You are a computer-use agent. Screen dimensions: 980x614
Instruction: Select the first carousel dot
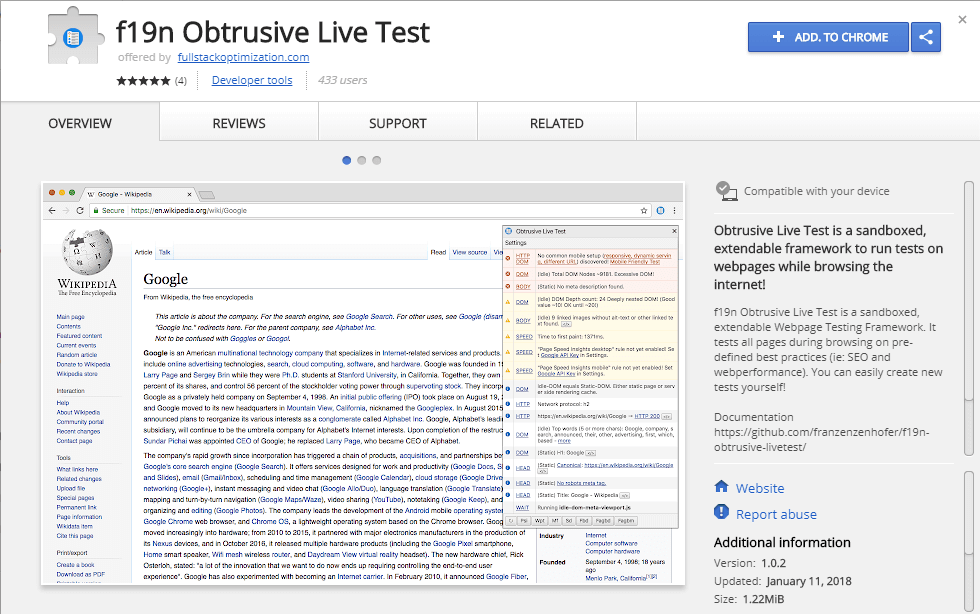(x=347, y=160)
